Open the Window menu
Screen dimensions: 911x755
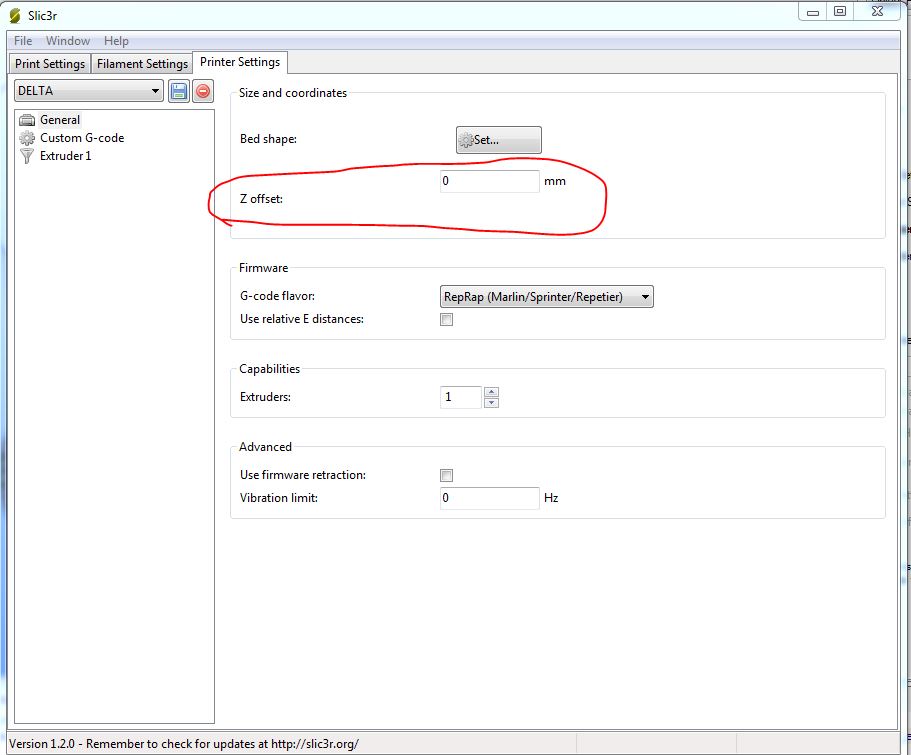(x=68, y=41)
